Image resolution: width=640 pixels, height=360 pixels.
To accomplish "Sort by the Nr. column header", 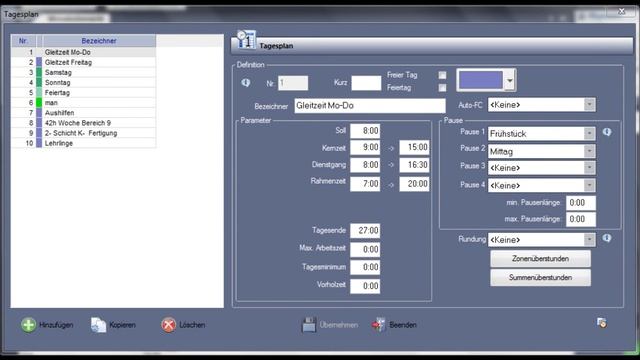I will 24,41.
